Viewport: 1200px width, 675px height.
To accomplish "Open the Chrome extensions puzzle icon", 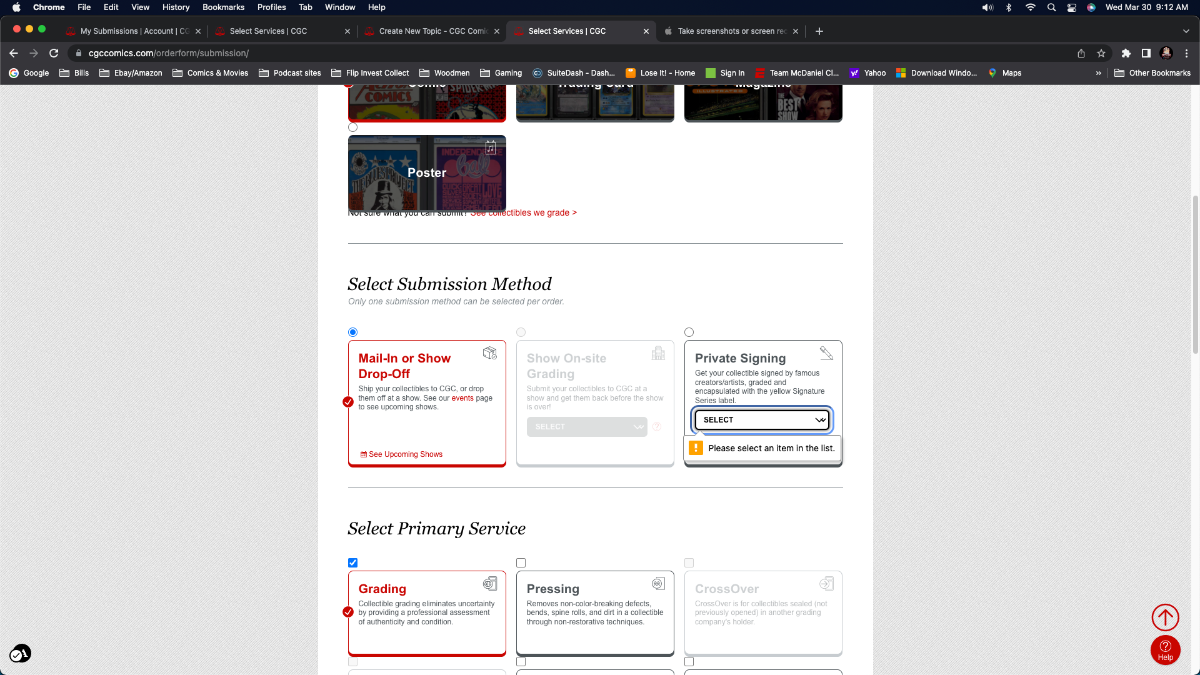I will 1126,53.
